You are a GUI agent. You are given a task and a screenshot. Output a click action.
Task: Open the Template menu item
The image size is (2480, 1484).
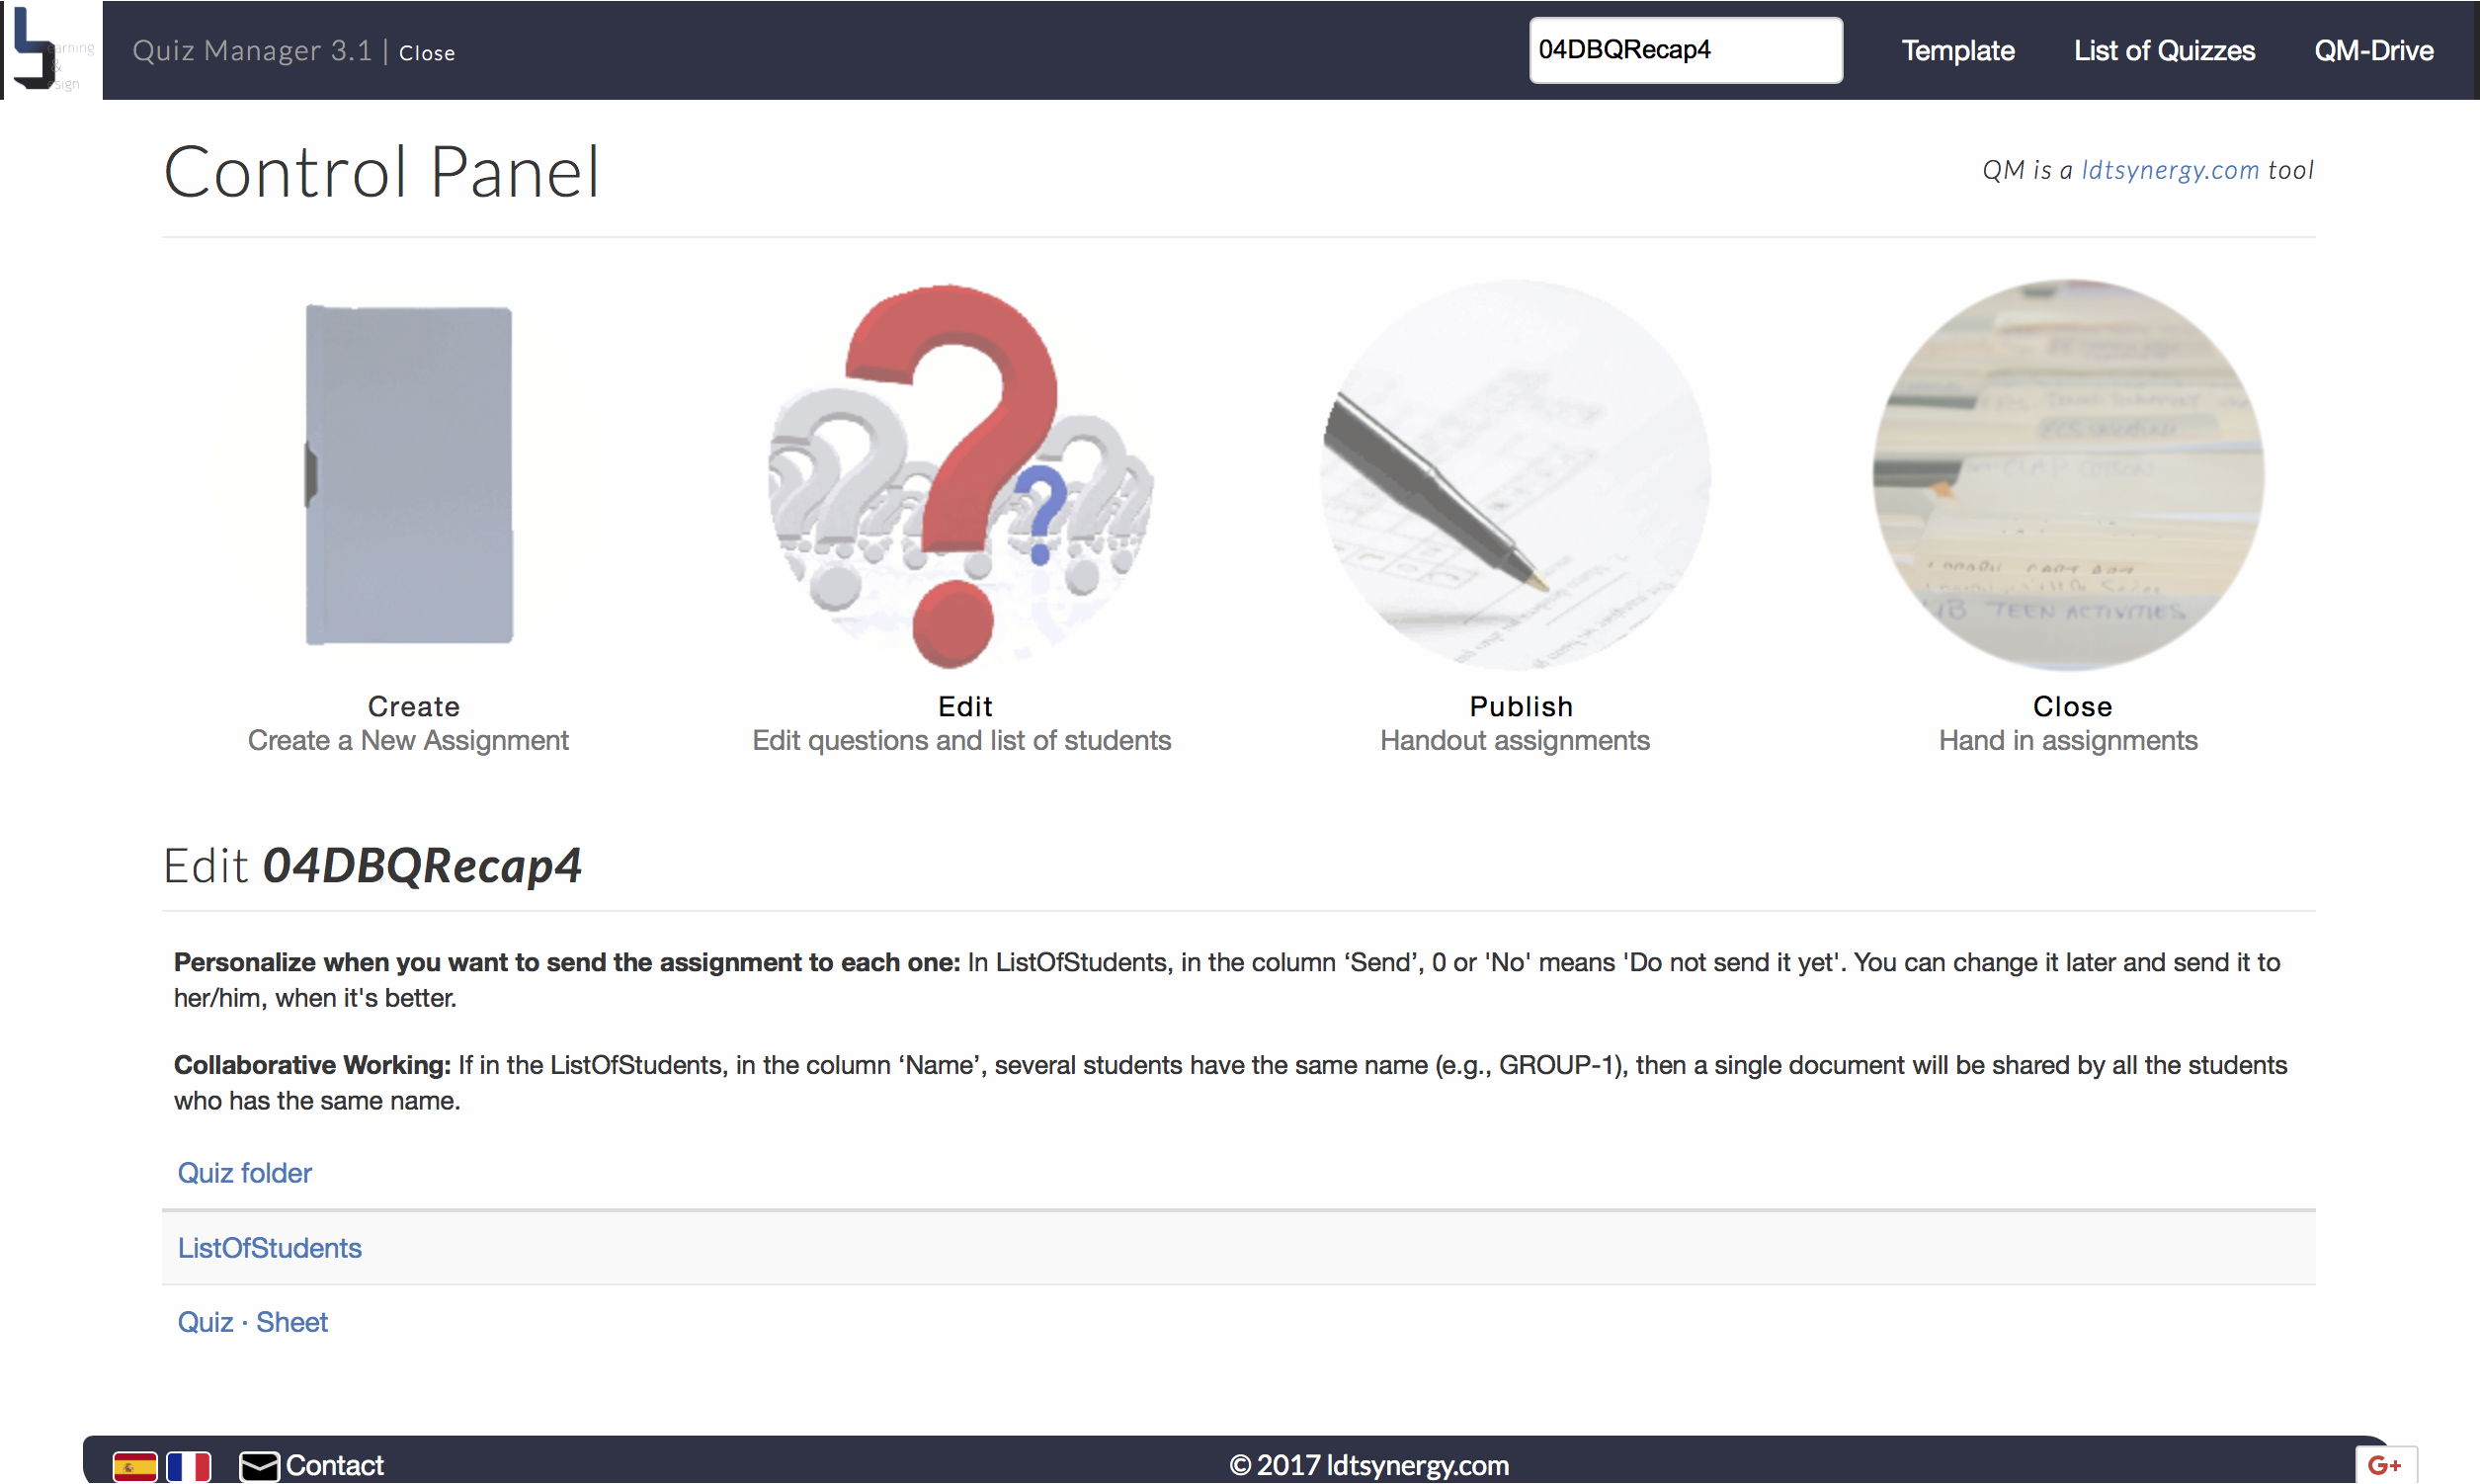(x=1957, y=51)
